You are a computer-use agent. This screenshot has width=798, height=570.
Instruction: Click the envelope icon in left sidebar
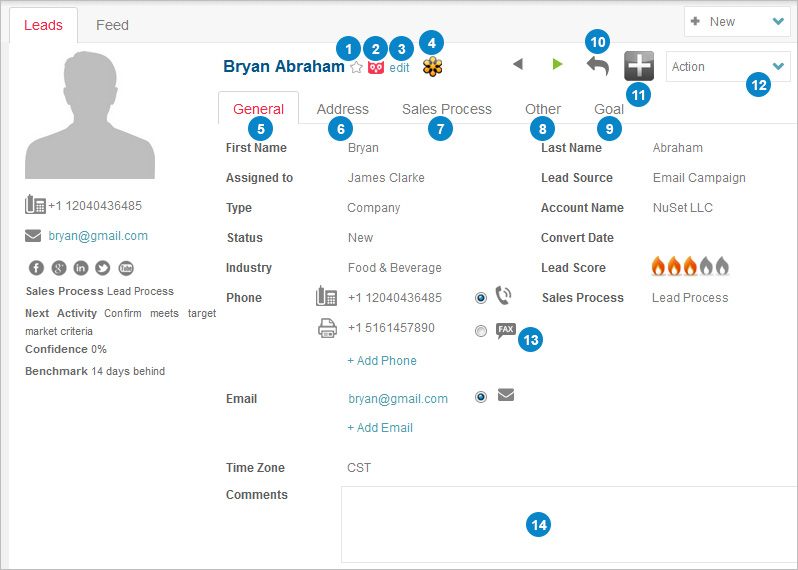33,236
